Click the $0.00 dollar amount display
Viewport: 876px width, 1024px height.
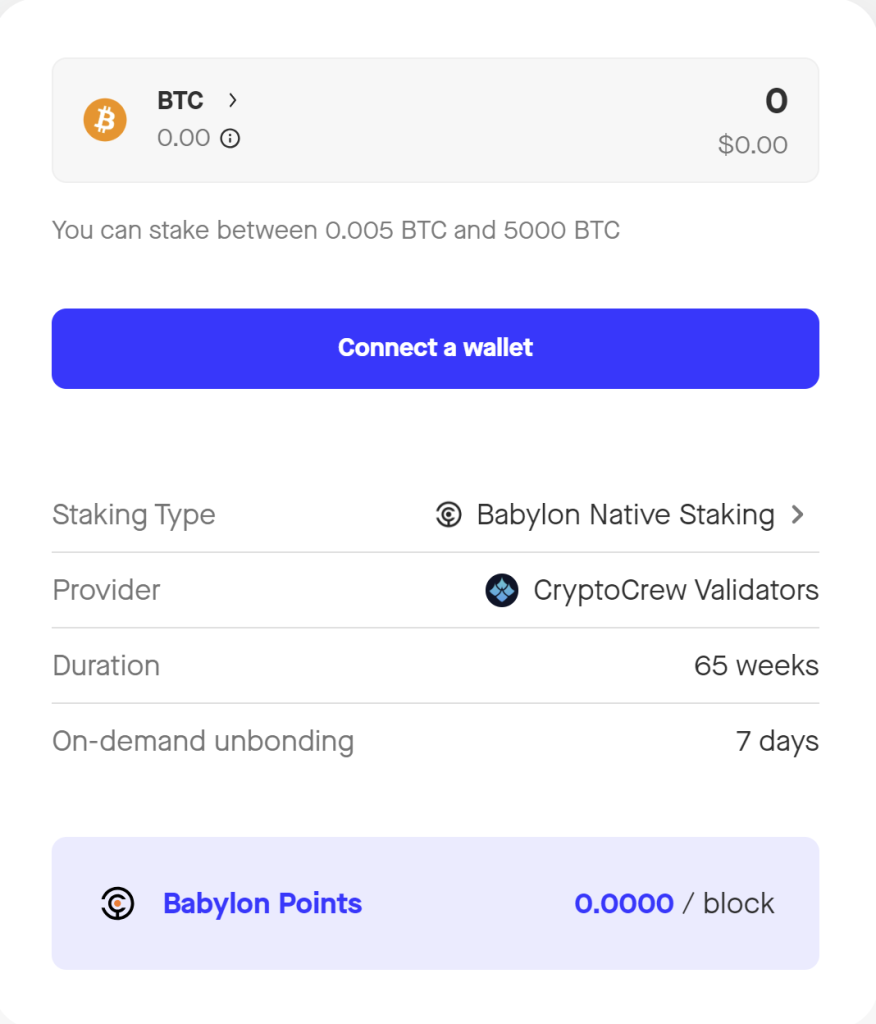(753, 144)
